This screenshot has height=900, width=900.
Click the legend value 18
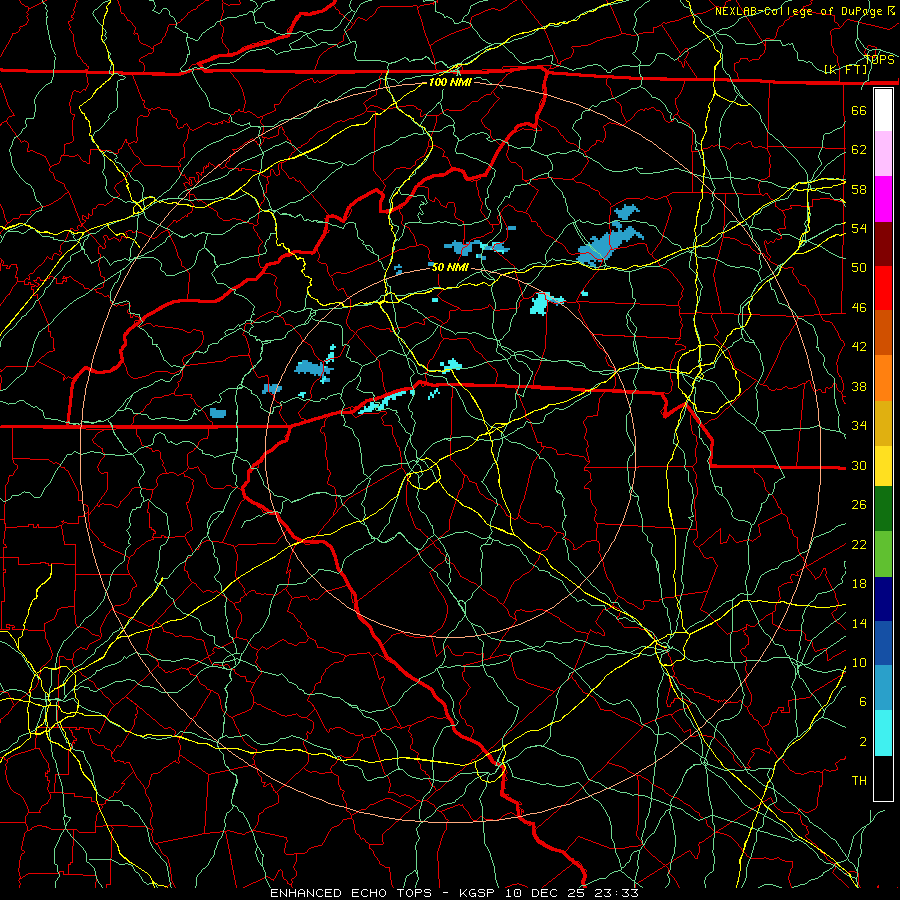point(859,584)
